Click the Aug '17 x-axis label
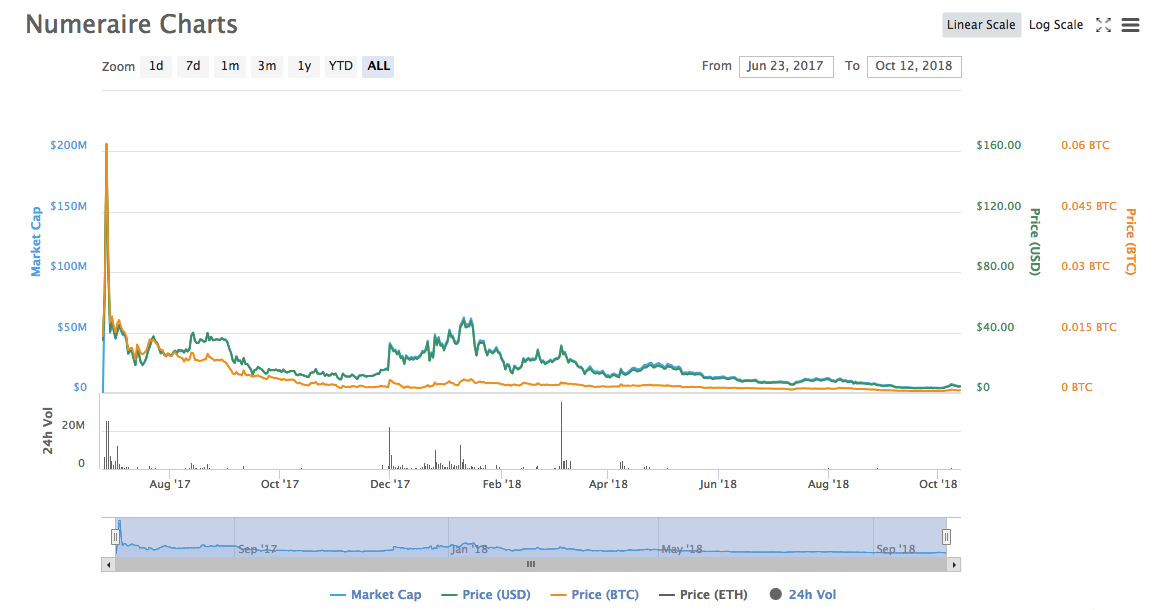Image resolution: width=1170 pixels, height=610 pixels. click(169, 484)
